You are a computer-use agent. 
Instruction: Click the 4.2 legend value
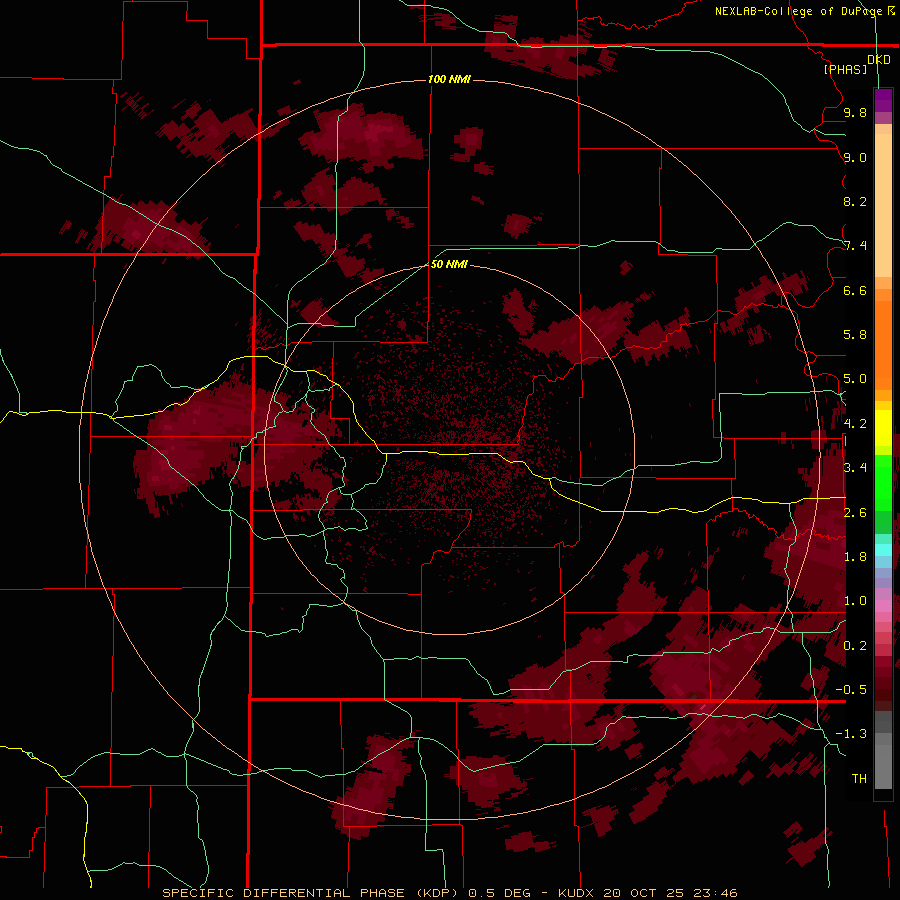(x=855, y=424)
